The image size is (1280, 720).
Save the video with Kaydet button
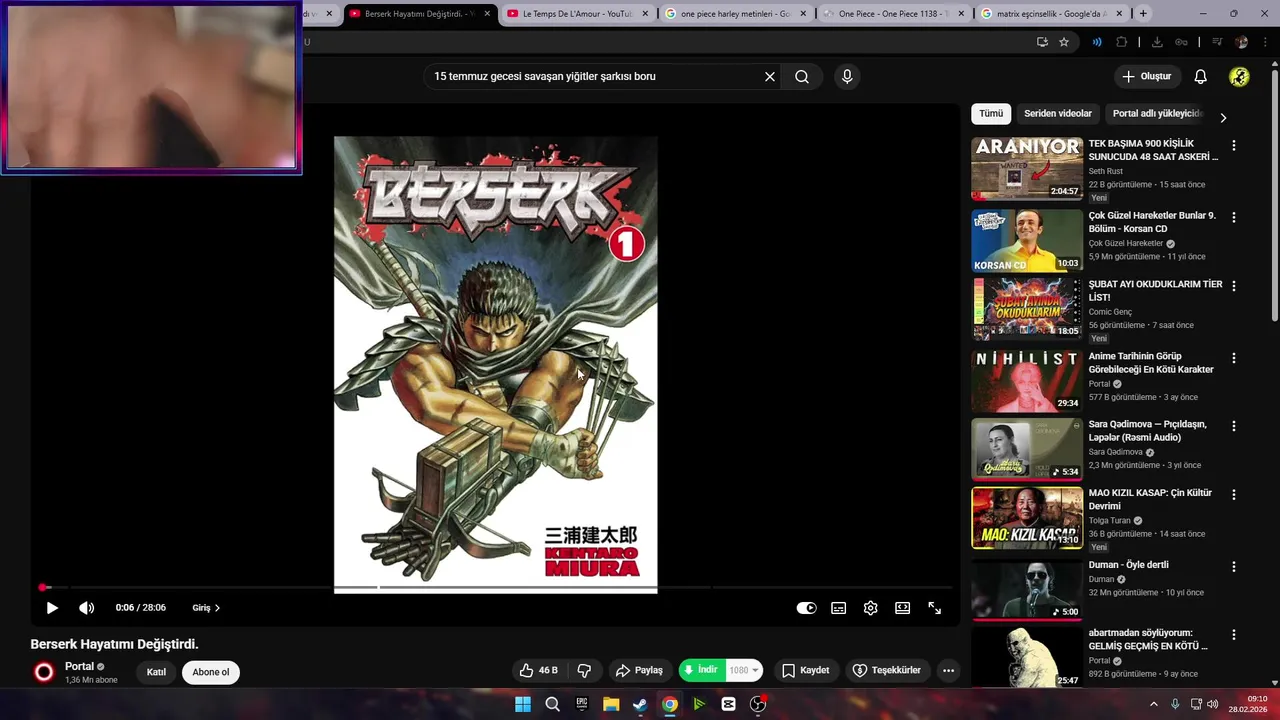(x=805, y=670)
